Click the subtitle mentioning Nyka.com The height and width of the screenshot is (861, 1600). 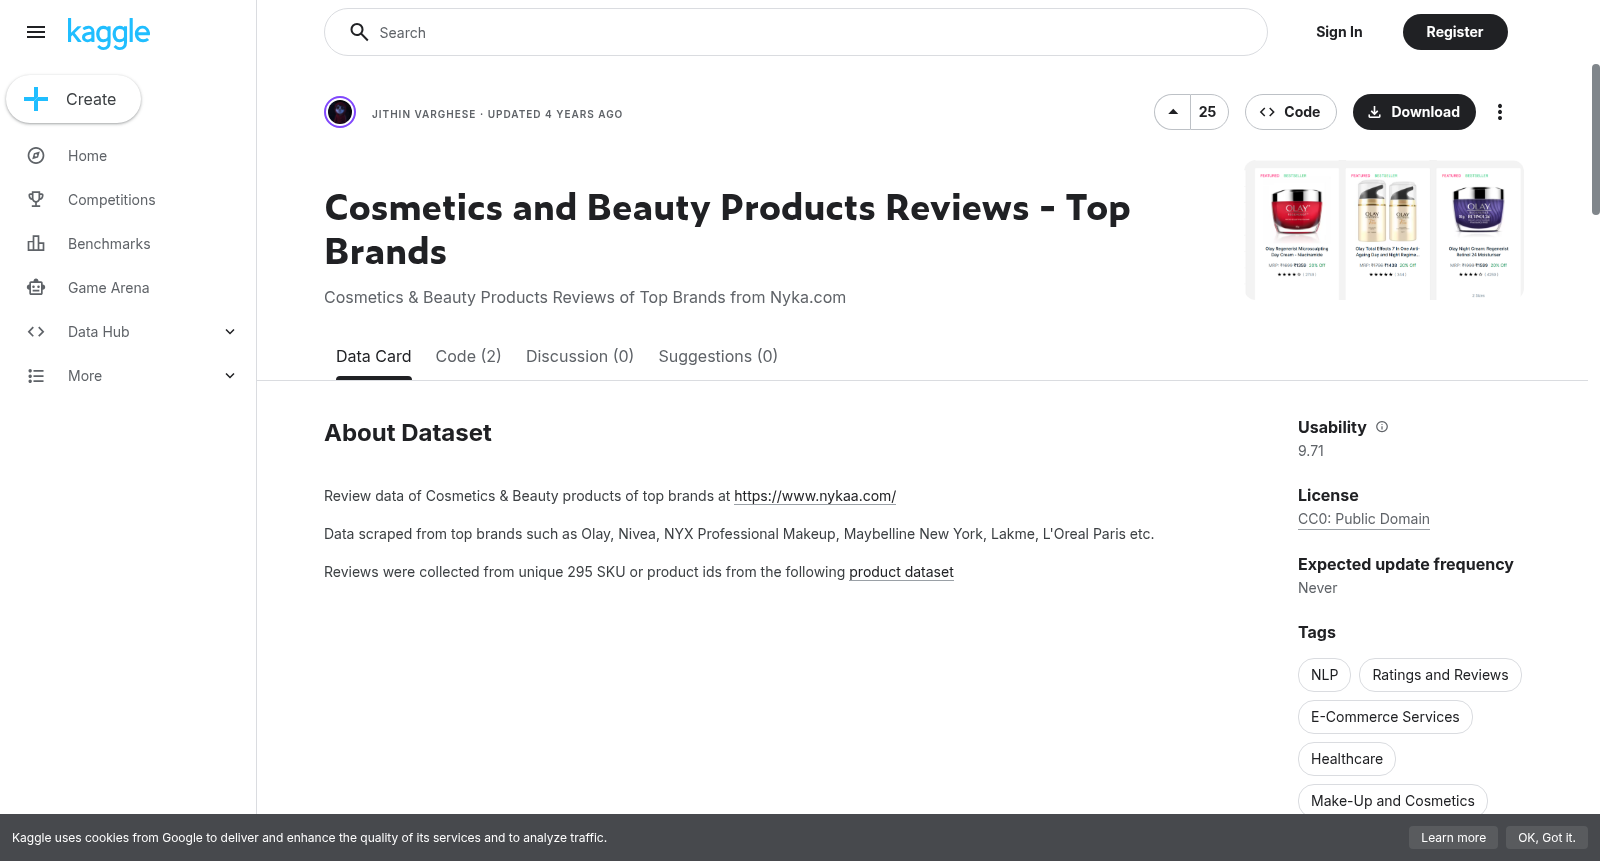(x=585, y=297)
